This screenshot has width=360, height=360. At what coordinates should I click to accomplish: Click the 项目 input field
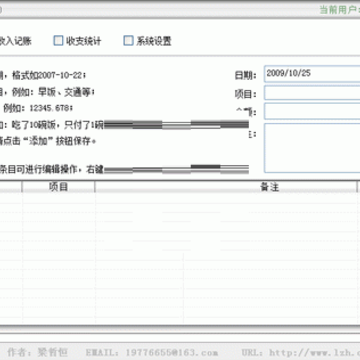312,93
